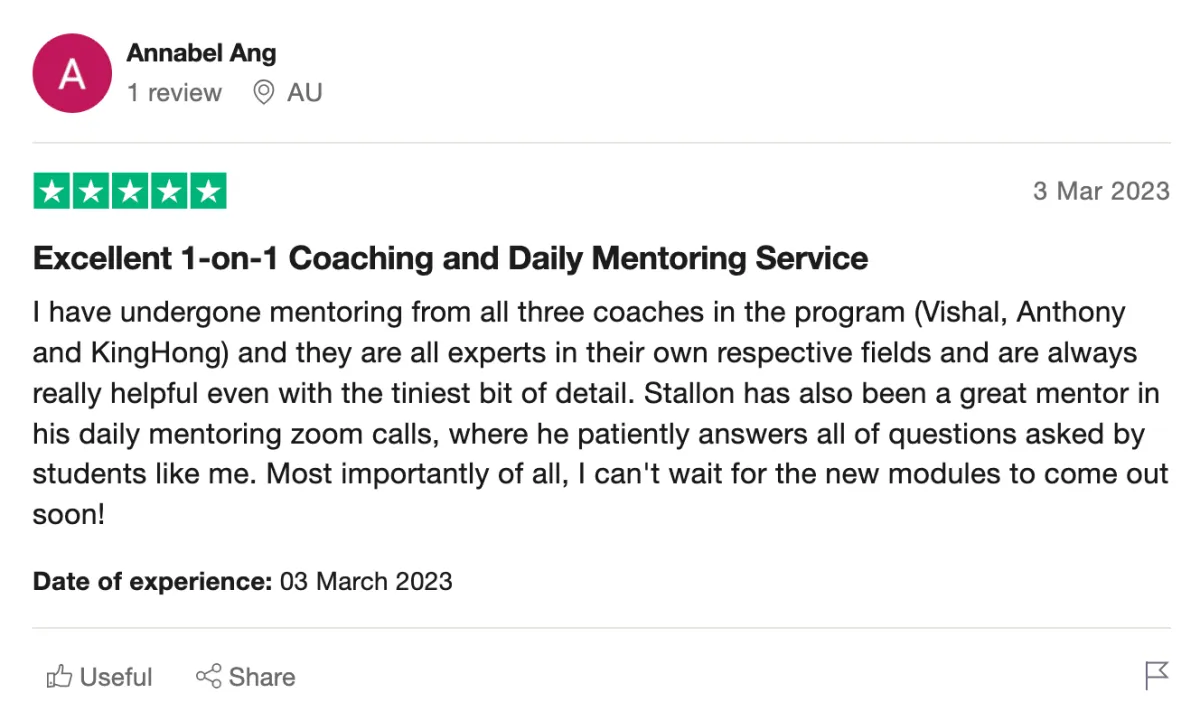The height and width of the screenshot is (721, 1200).
Task: Click the AU country label
Action: (304, 93)
